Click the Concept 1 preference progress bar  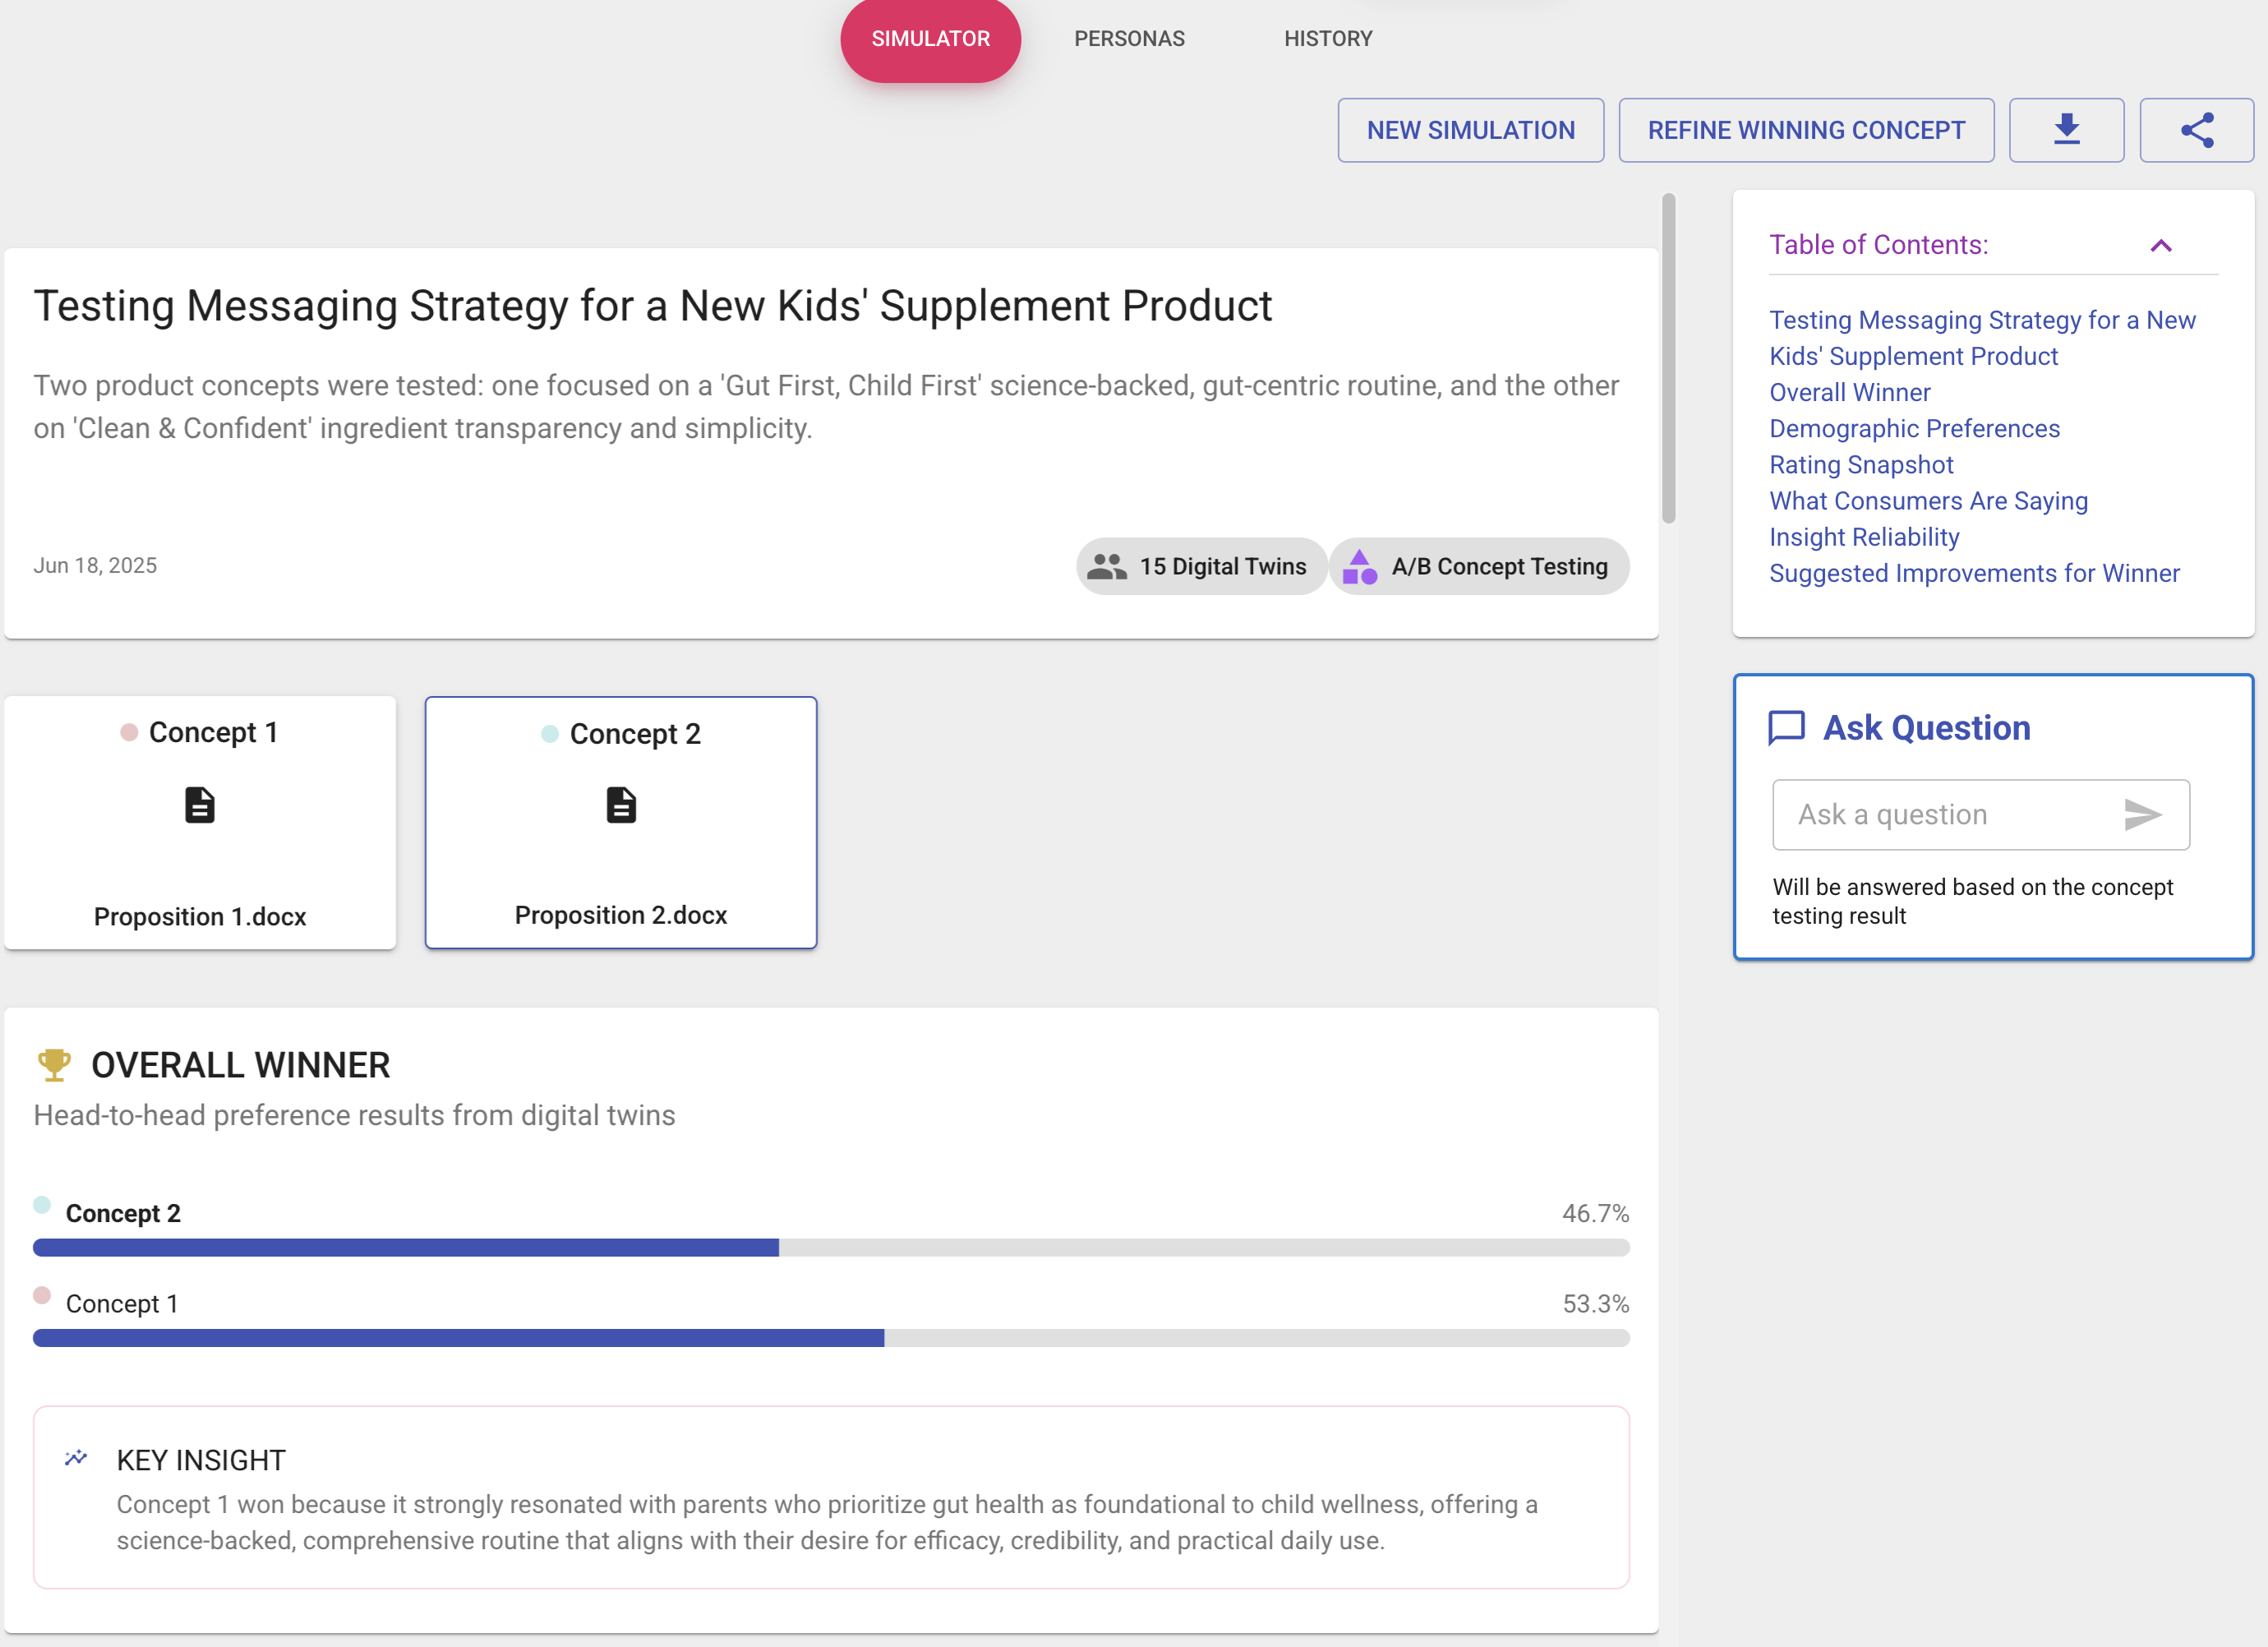tap(831, 1337)
